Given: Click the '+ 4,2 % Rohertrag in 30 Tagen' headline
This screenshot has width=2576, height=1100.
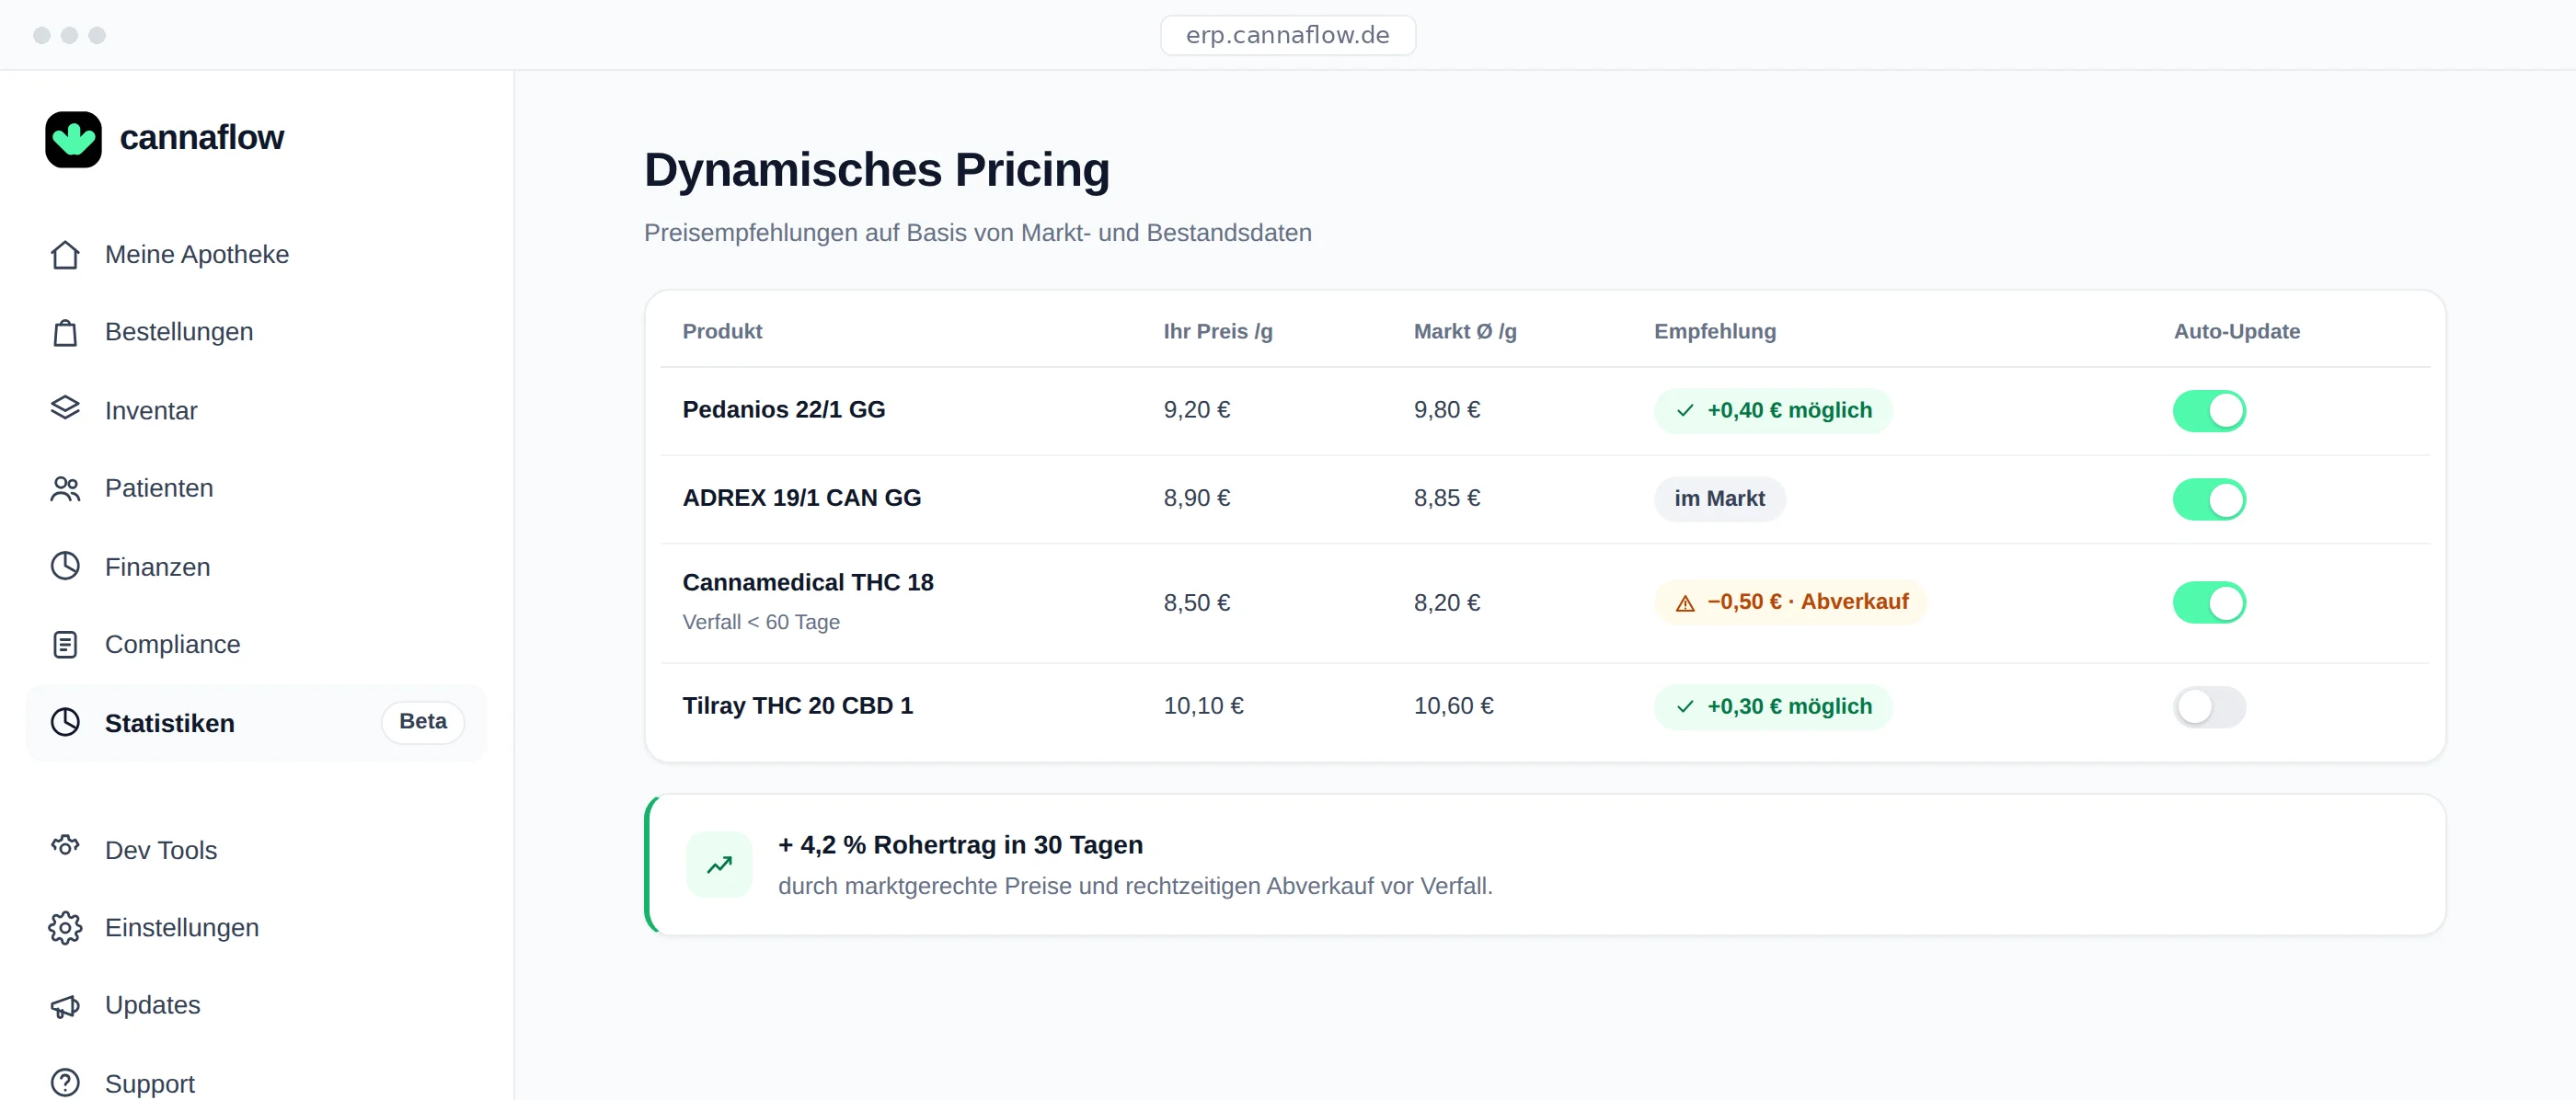Looking at the screenshot, I should [960, 845].
